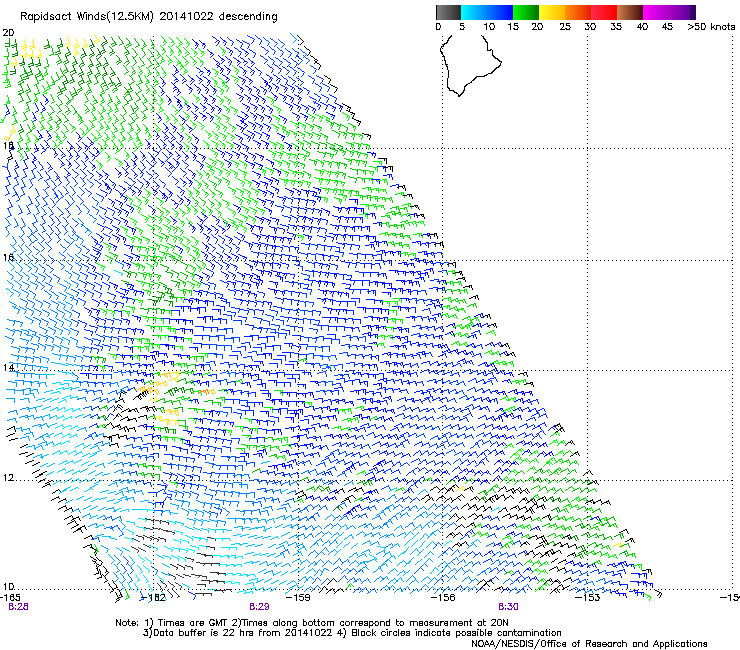740x650 pixels.
Task: Click the legend value "35"
Action: pos(616,27)
